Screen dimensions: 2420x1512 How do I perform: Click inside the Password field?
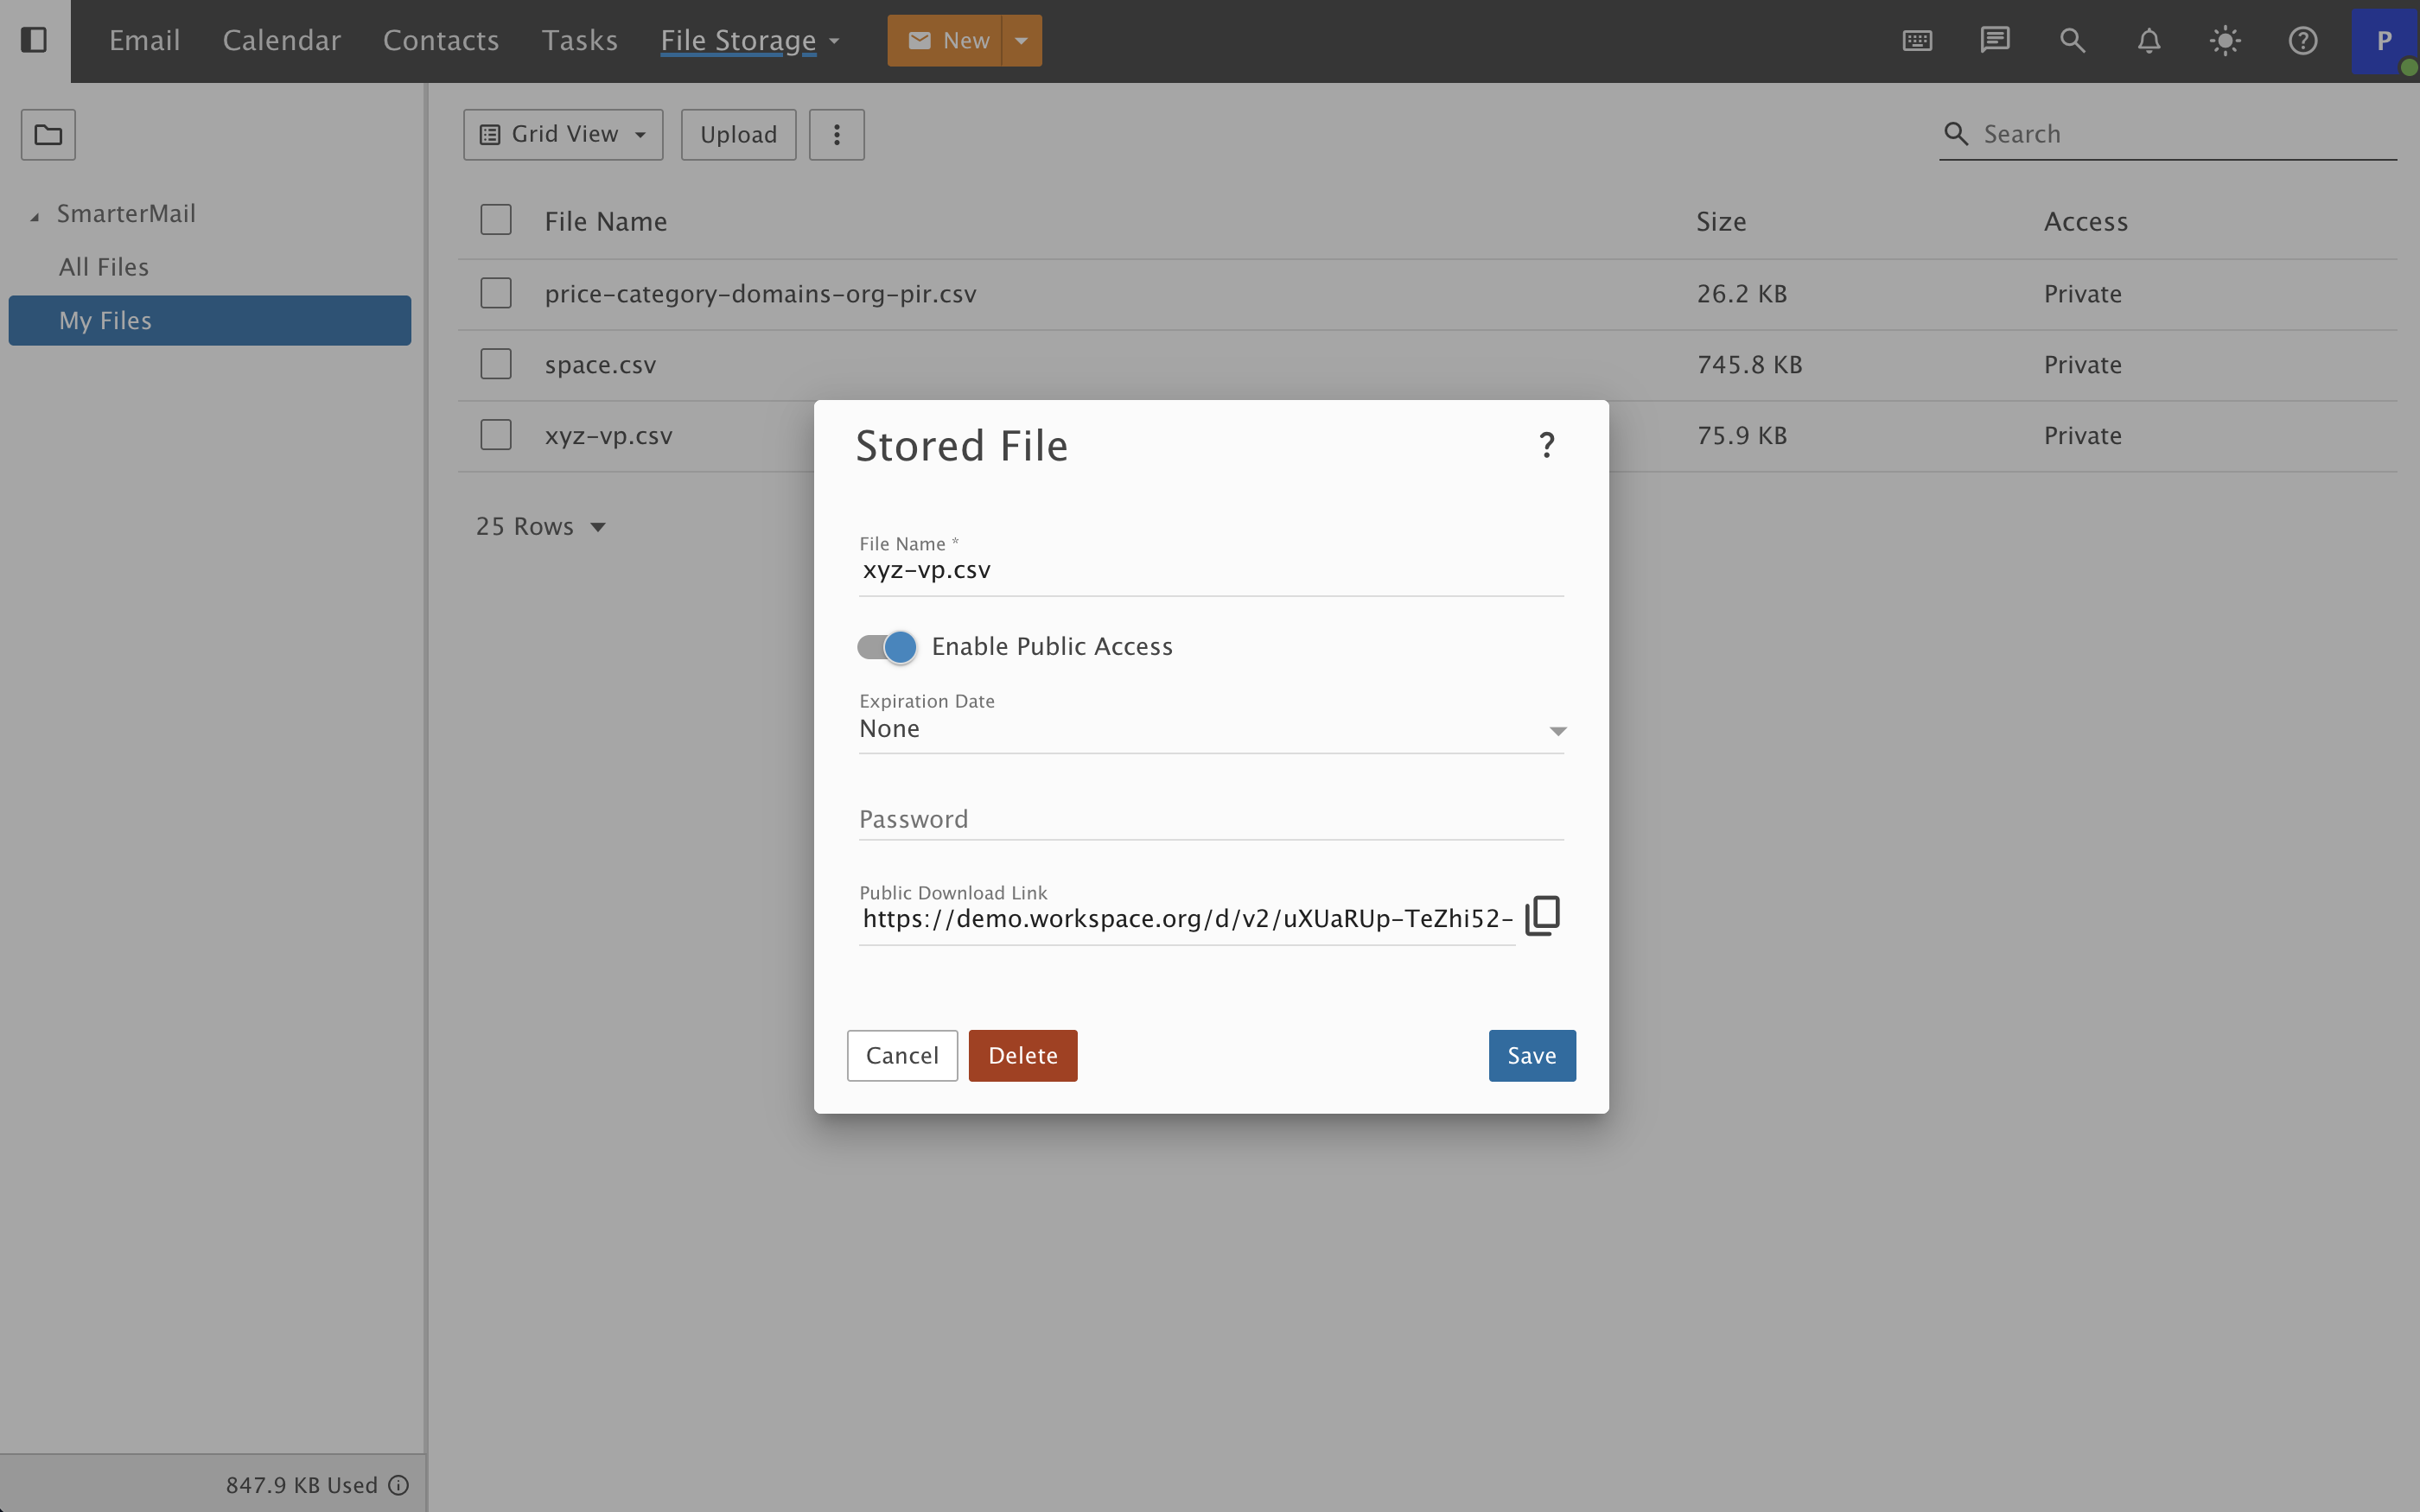(x=1100, y=818)
